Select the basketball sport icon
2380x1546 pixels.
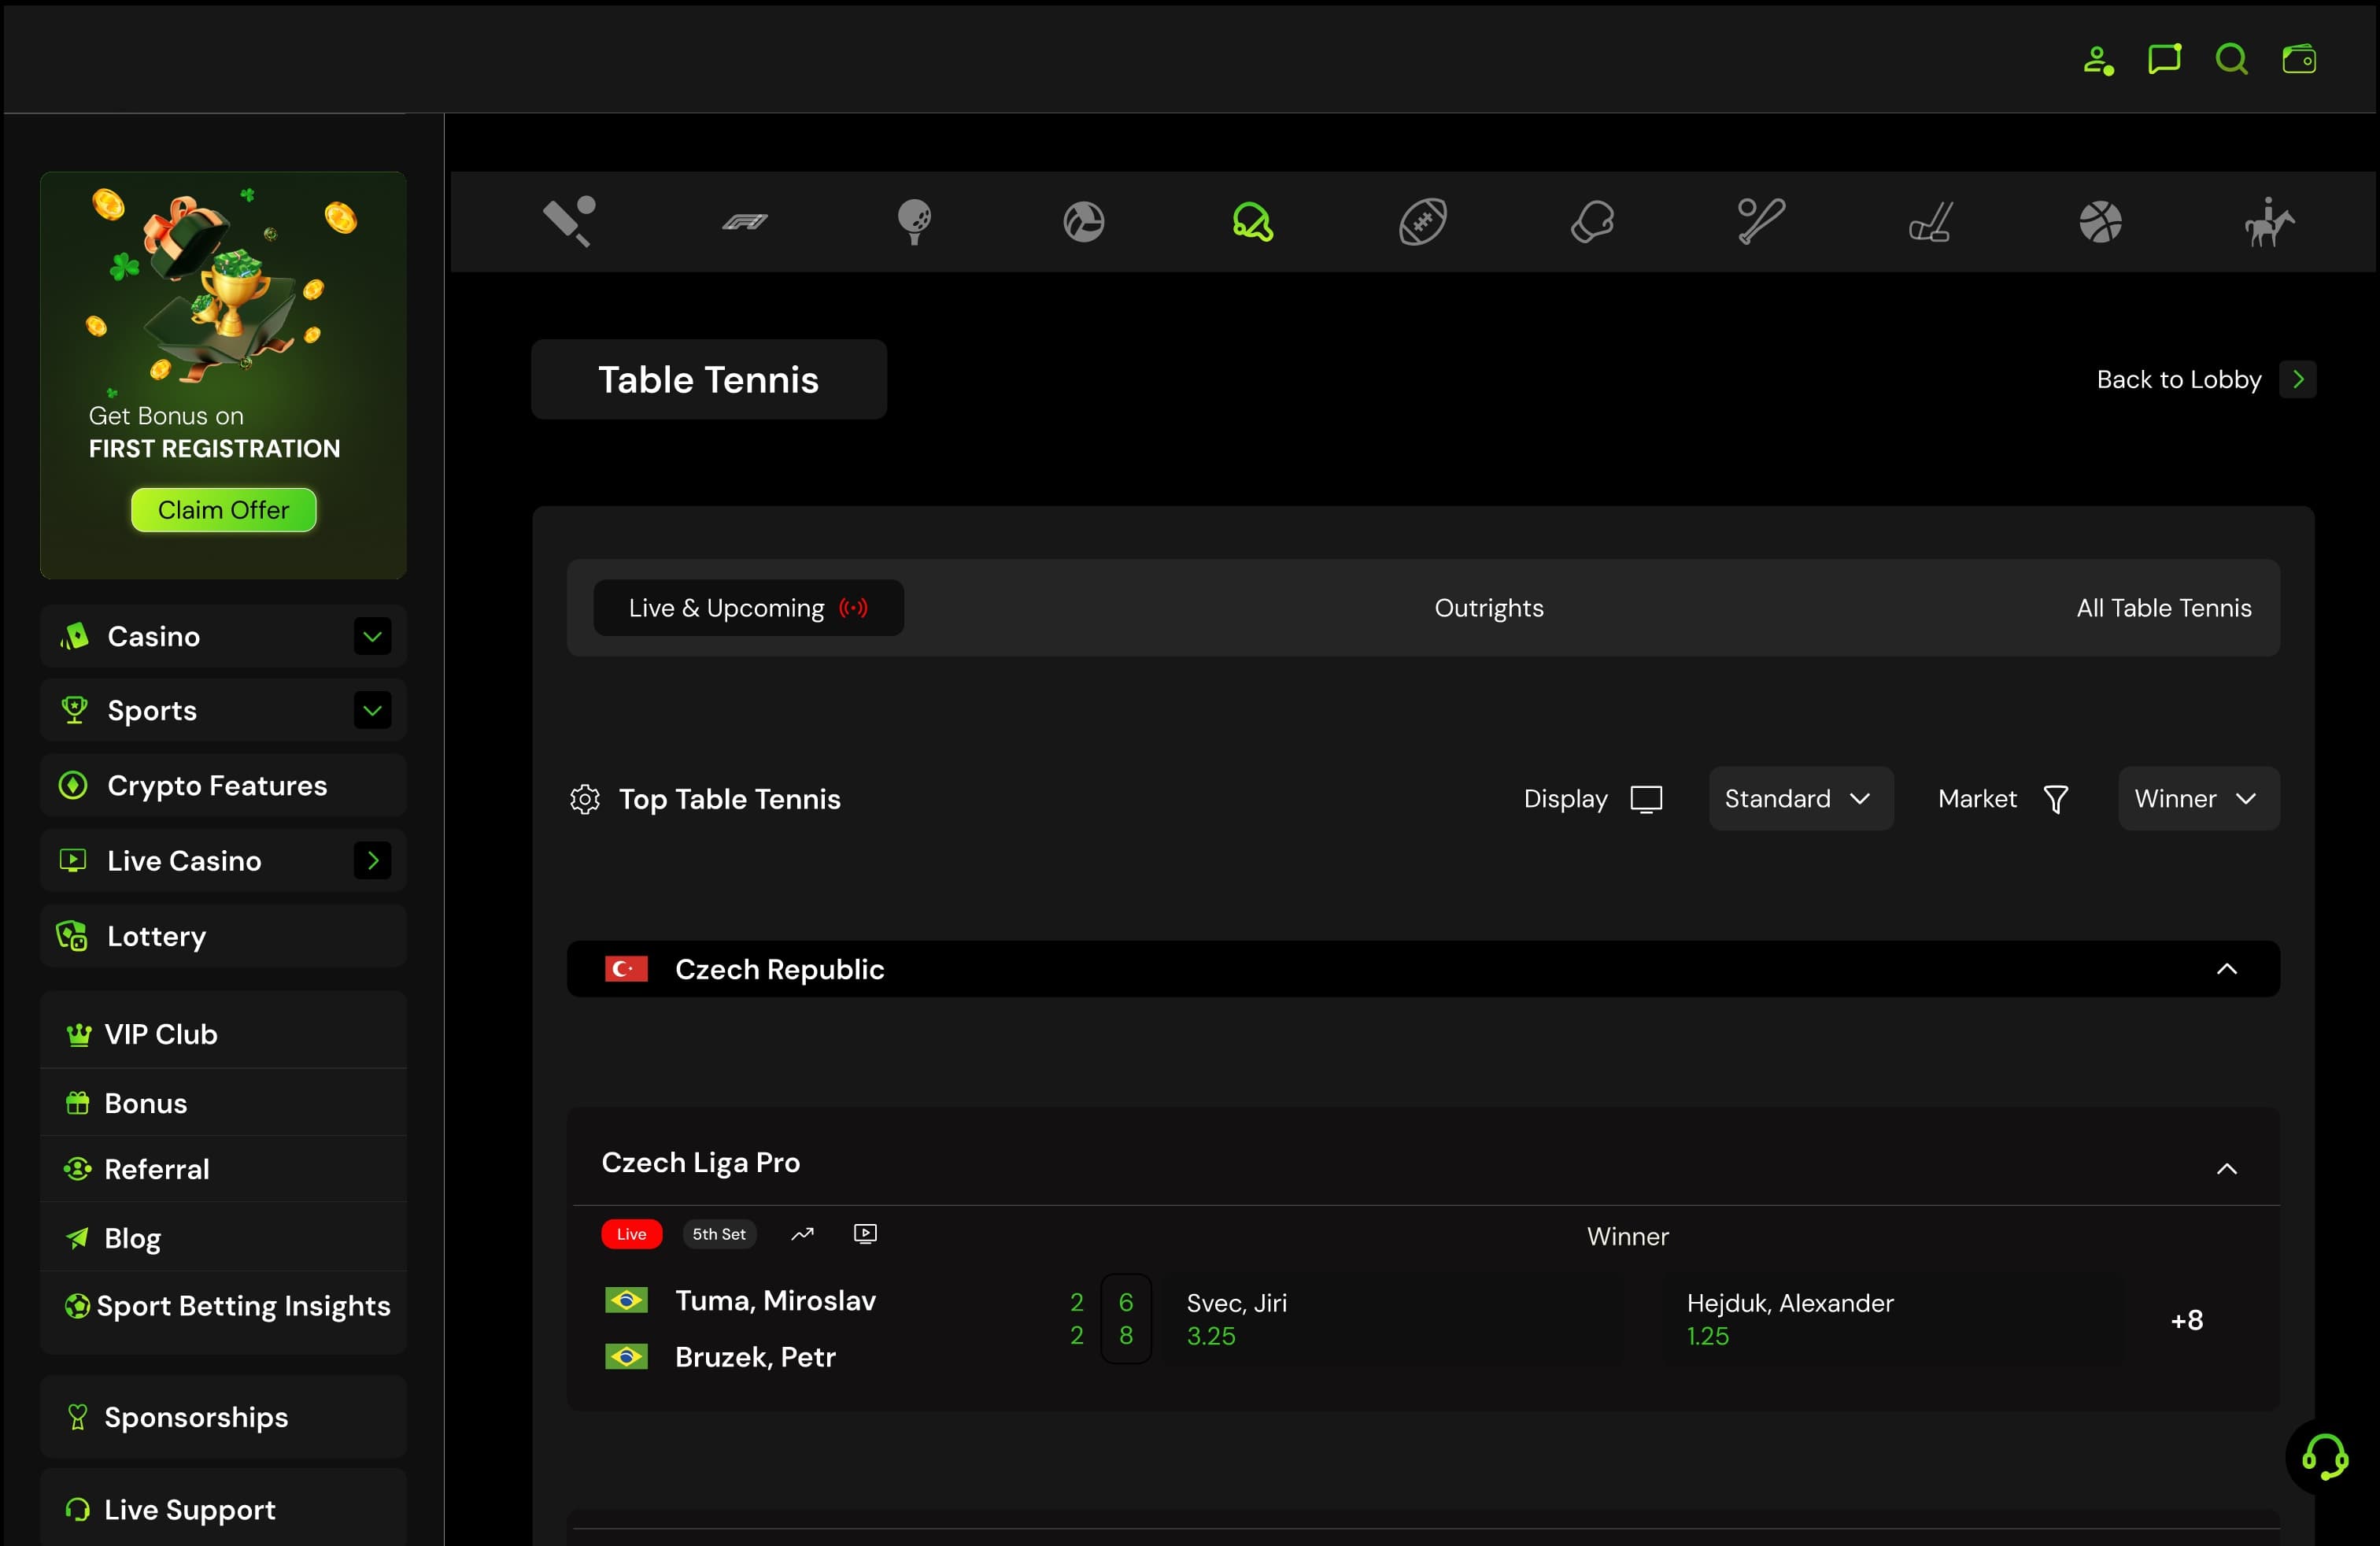pos(2100,221)
